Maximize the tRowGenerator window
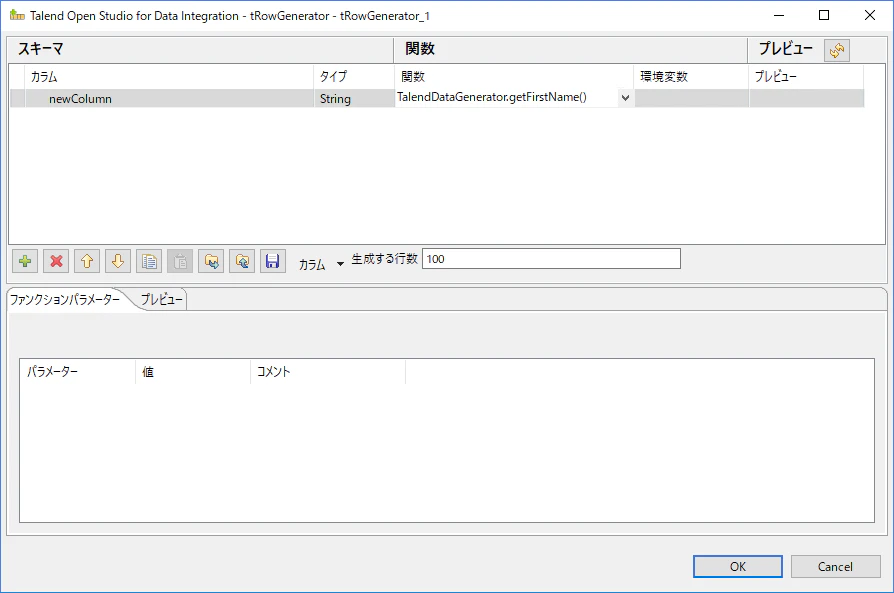 point(824,15)
